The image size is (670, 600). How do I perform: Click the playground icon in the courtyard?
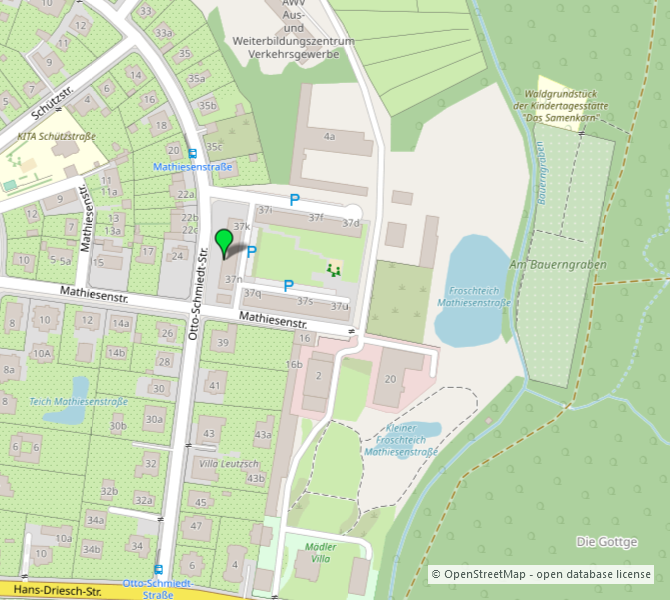coord(334,268)
